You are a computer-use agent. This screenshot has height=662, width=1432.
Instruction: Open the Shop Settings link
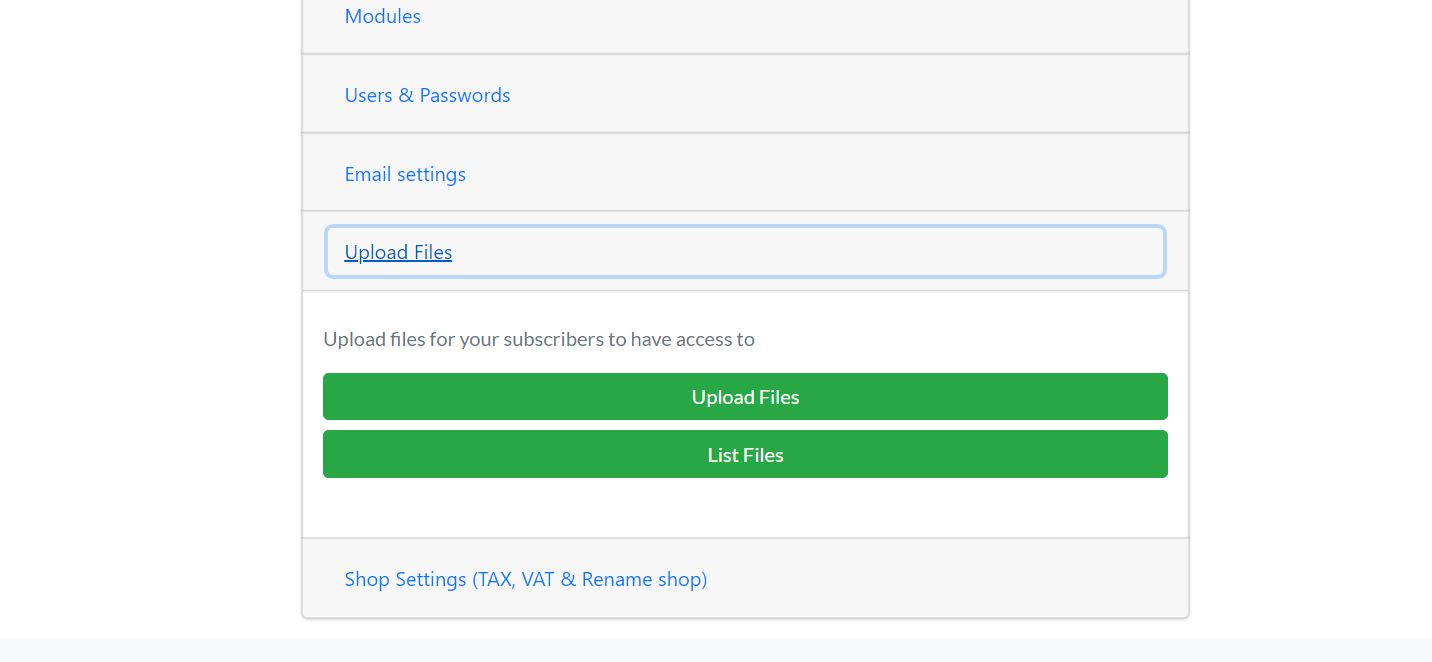point(525,579)
